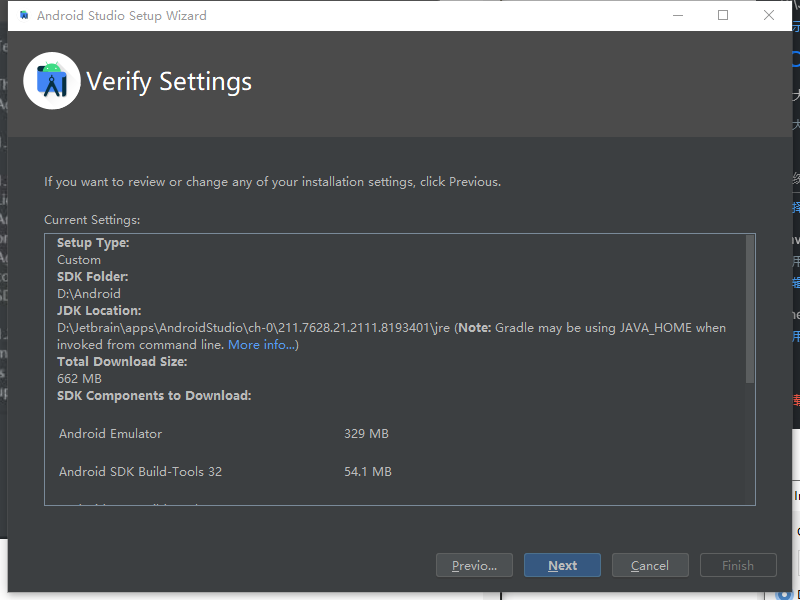Go back with the Previous button

[474, 565]
